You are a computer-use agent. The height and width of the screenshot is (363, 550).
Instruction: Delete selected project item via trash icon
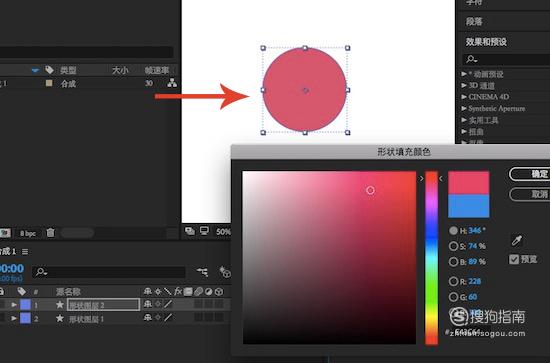[x=51, y=233]
